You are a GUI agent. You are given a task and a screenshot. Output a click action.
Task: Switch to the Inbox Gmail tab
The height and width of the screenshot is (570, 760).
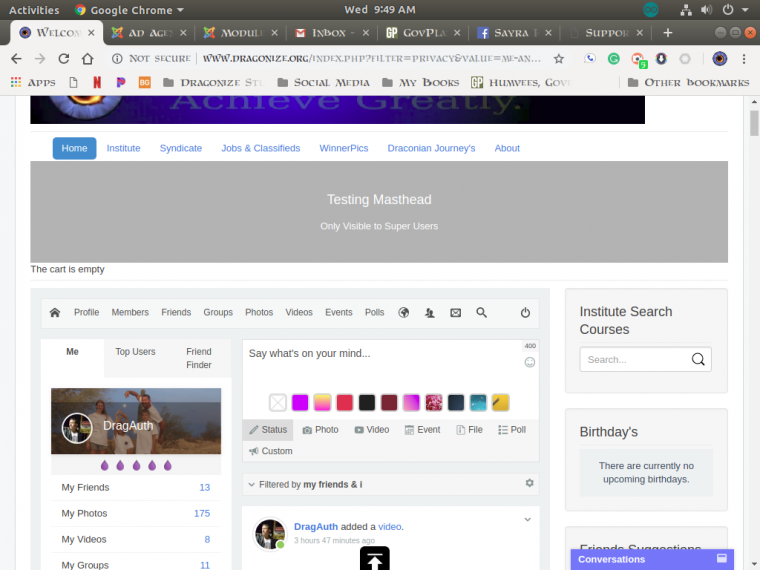(332, 32)
